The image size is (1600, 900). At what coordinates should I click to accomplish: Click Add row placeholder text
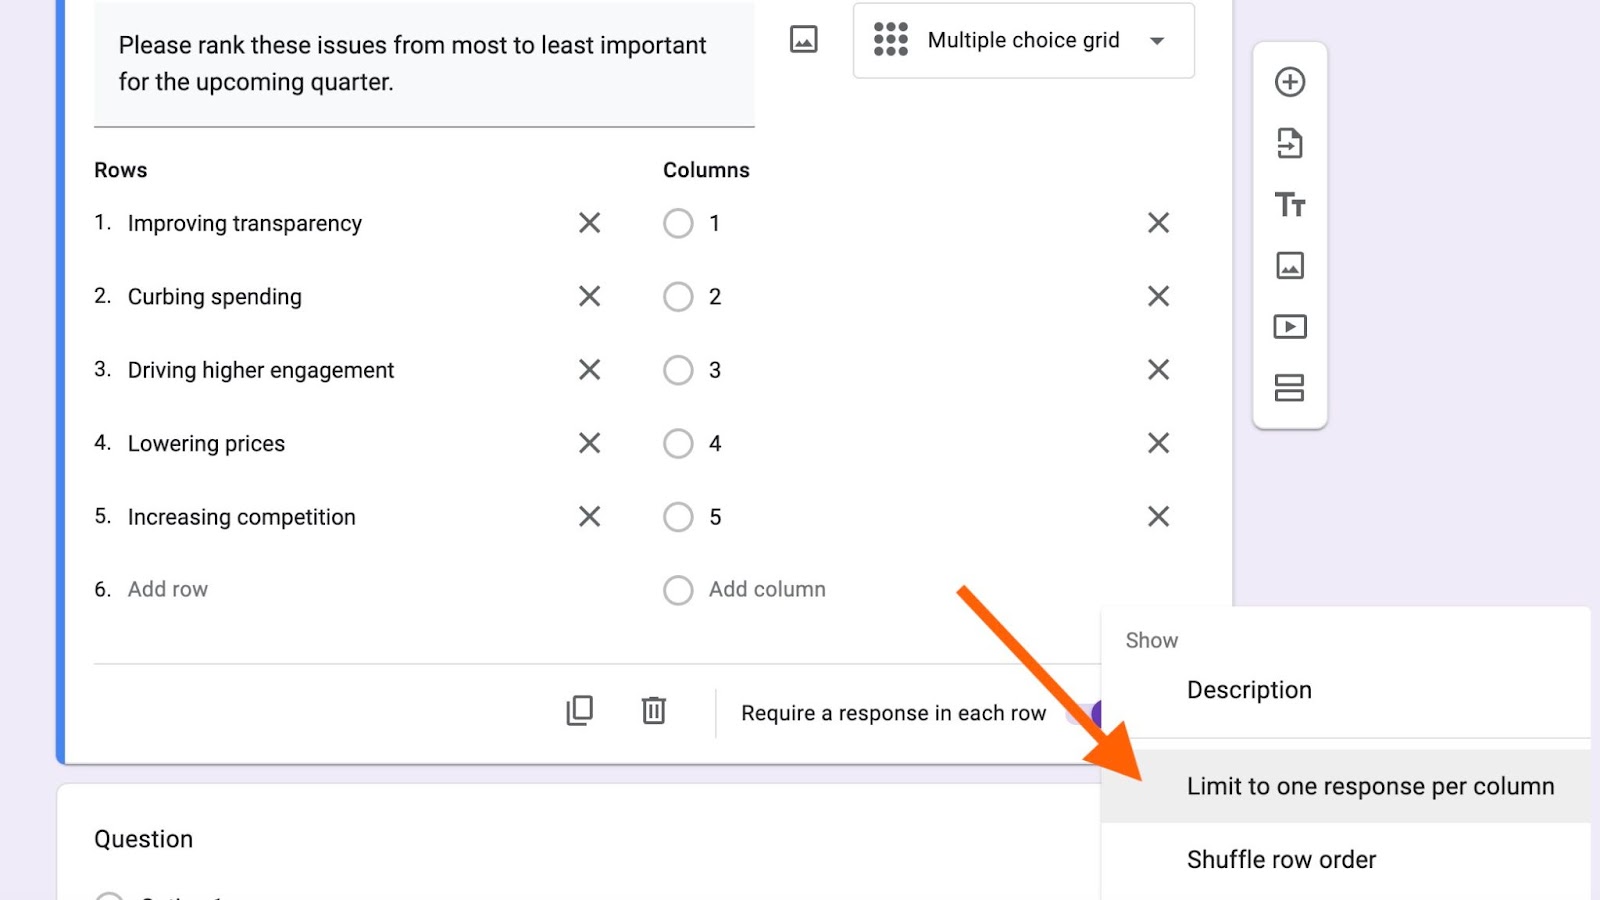click(x=168, y=590)
